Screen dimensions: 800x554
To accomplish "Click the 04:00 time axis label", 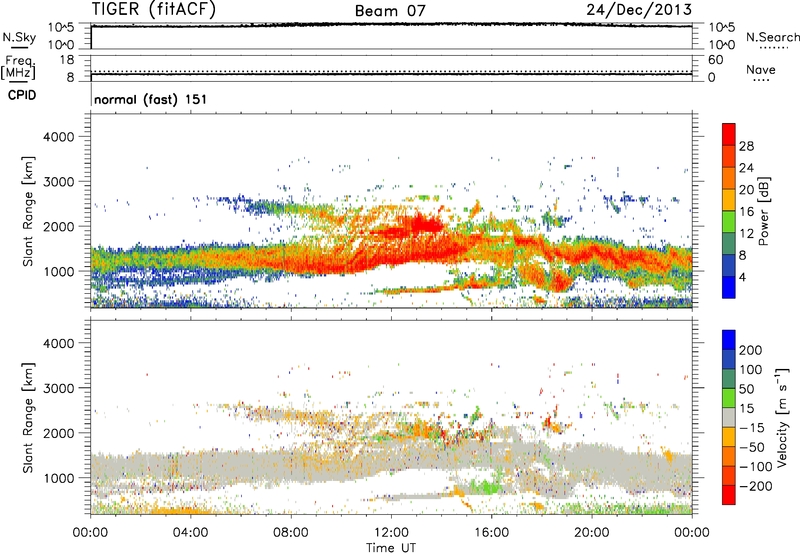I will (x=190, y=533).
